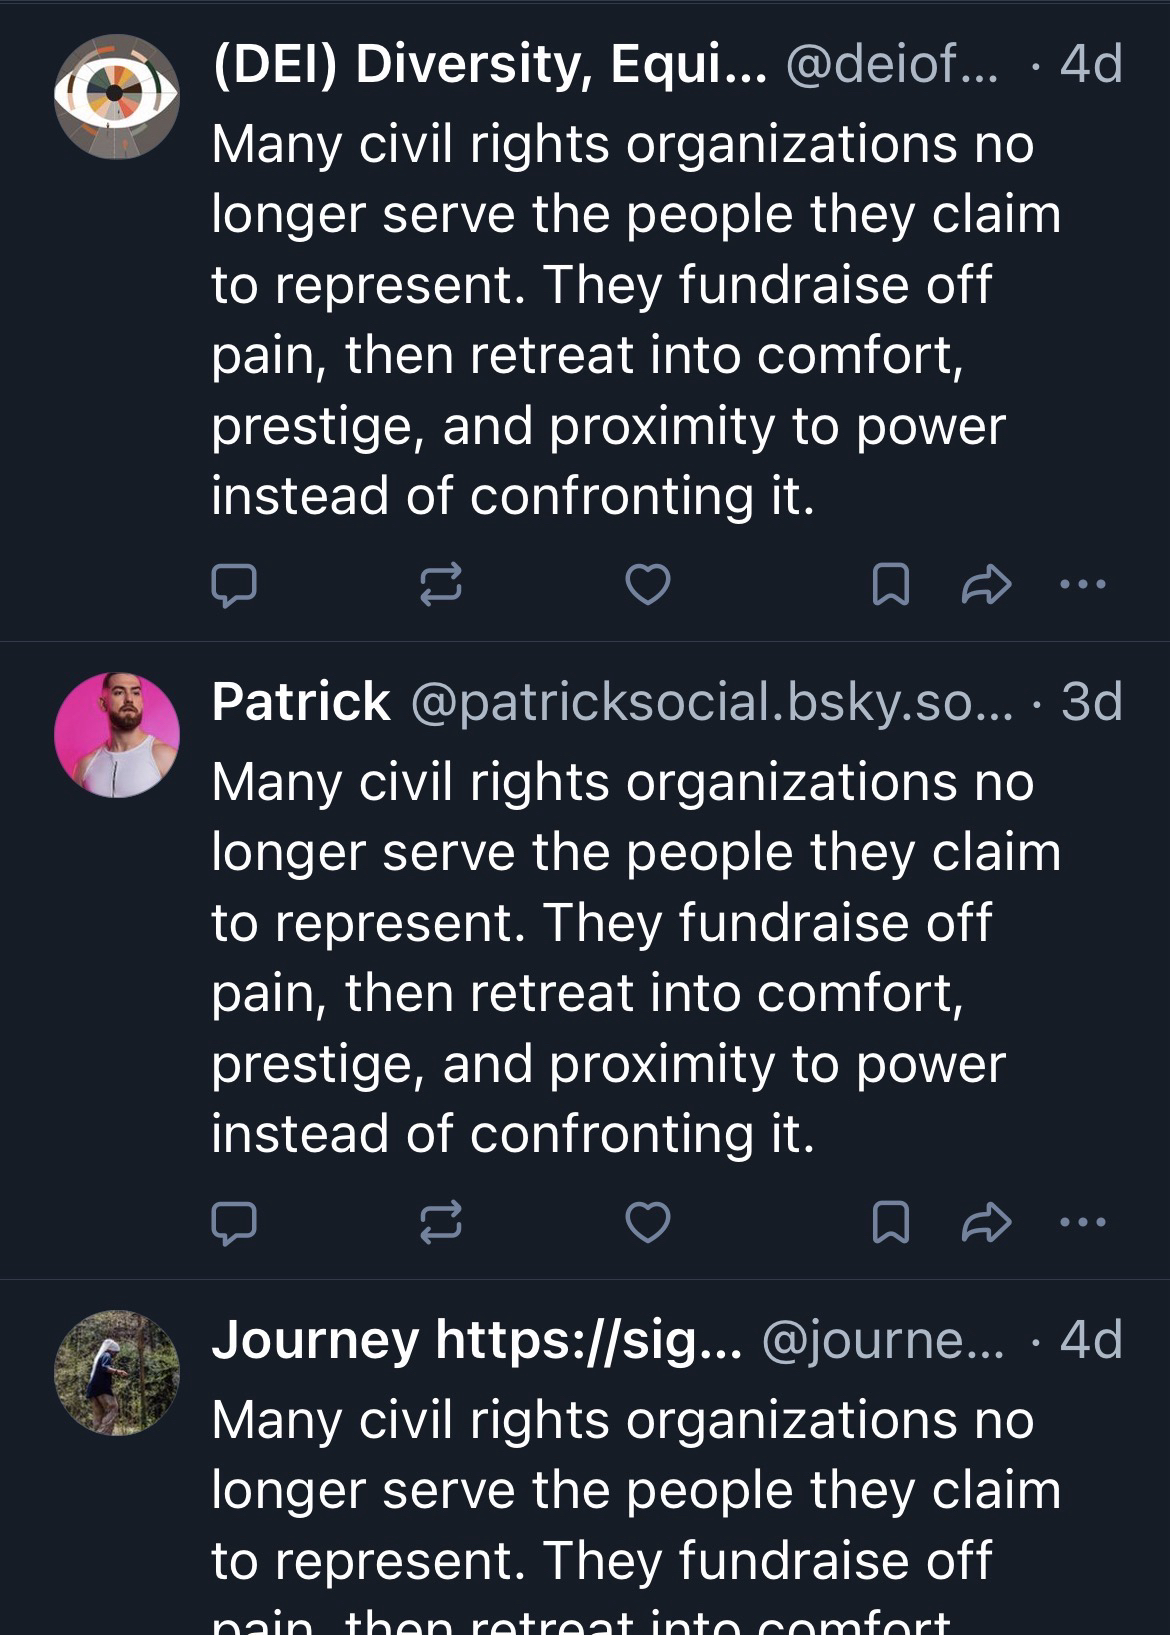Viewport: 1170px width, 1635px height.
Task: Share the DEI Diversity post
Action: pyautogui.click(x=986, y=584)
